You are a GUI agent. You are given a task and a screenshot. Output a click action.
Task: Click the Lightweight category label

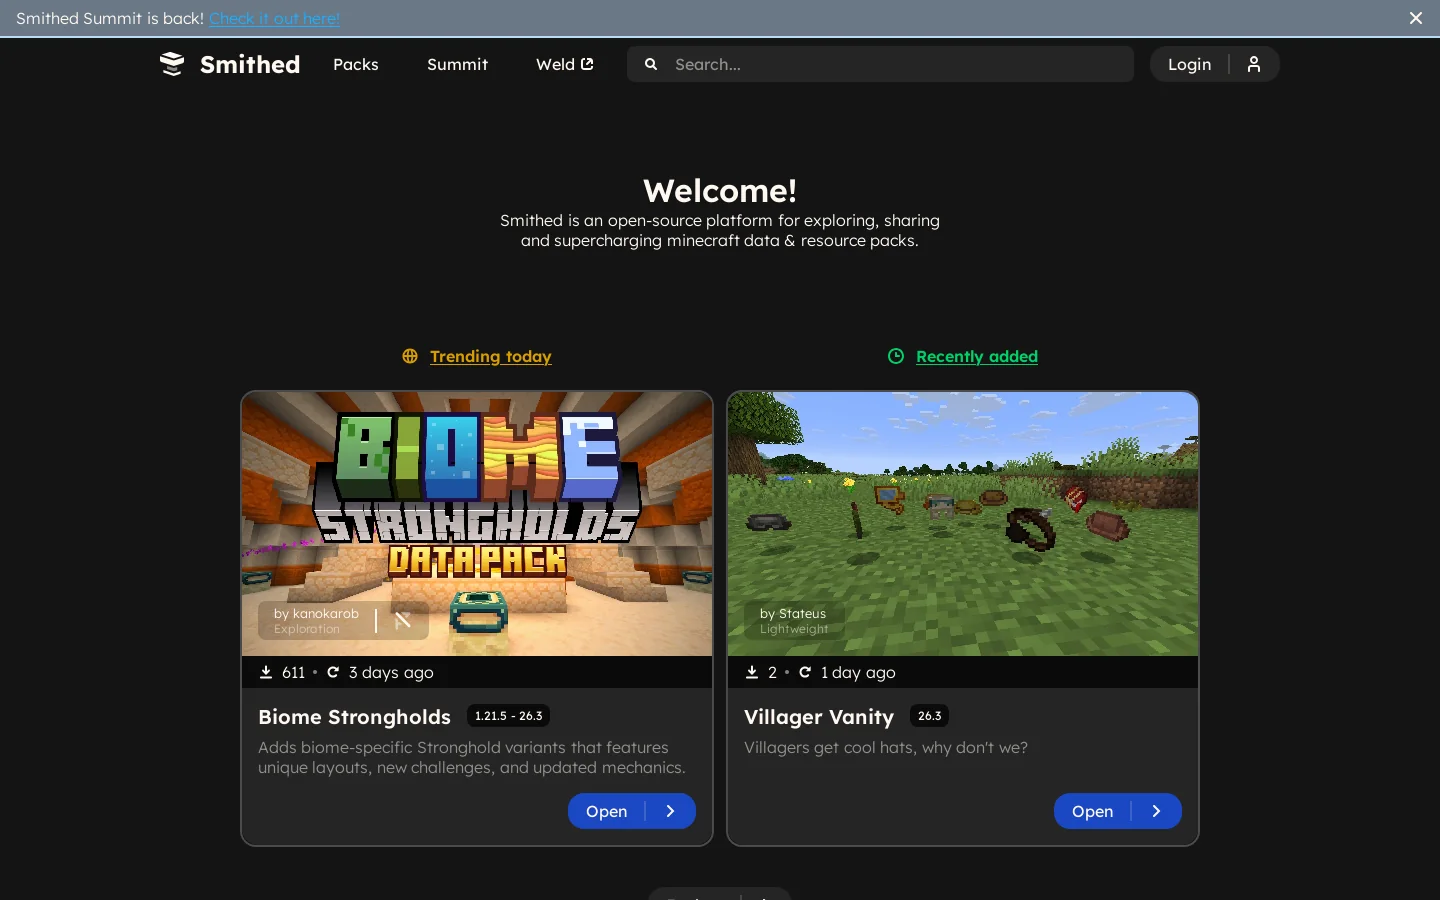pyautogui.click(x=794, y=629)
